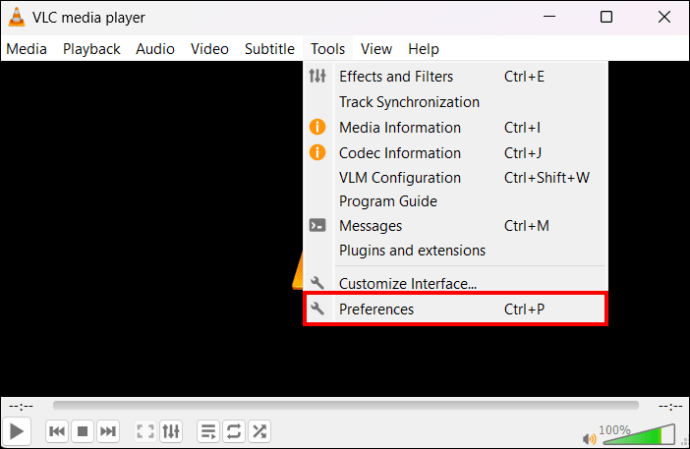Choose Effects and Filters
This screenshot has height=449, width=690.
[455, 77]
